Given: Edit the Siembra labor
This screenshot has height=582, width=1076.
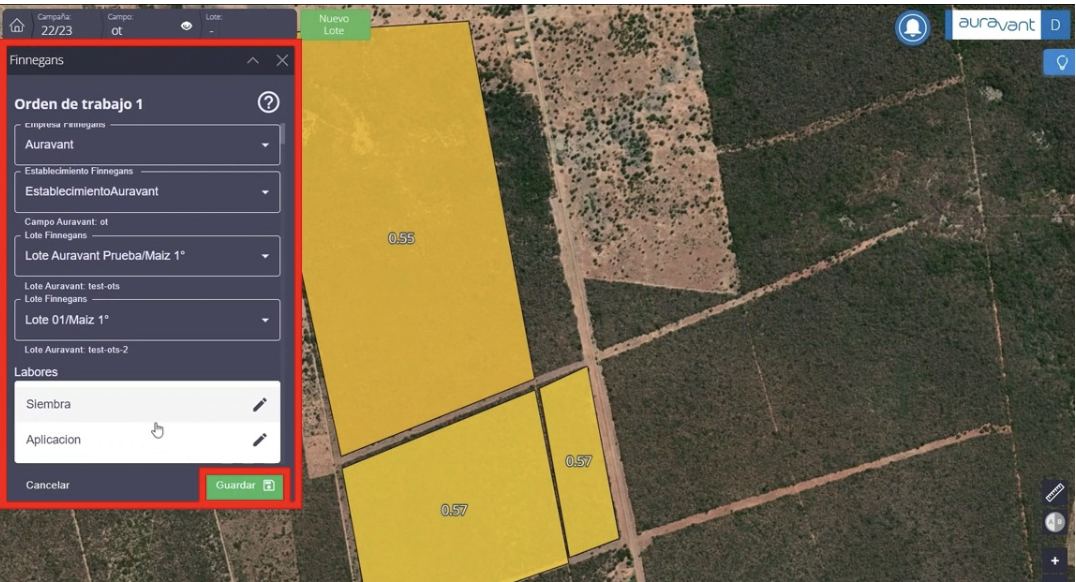Looking at the screenshot, I should pyautogui.click(x=259, y=404).
